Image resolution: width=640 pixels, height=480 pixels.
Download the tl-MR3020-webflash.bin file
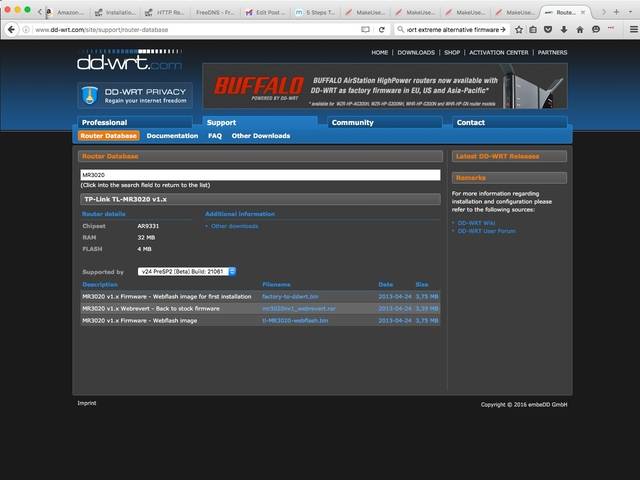[x=295, y=320]
